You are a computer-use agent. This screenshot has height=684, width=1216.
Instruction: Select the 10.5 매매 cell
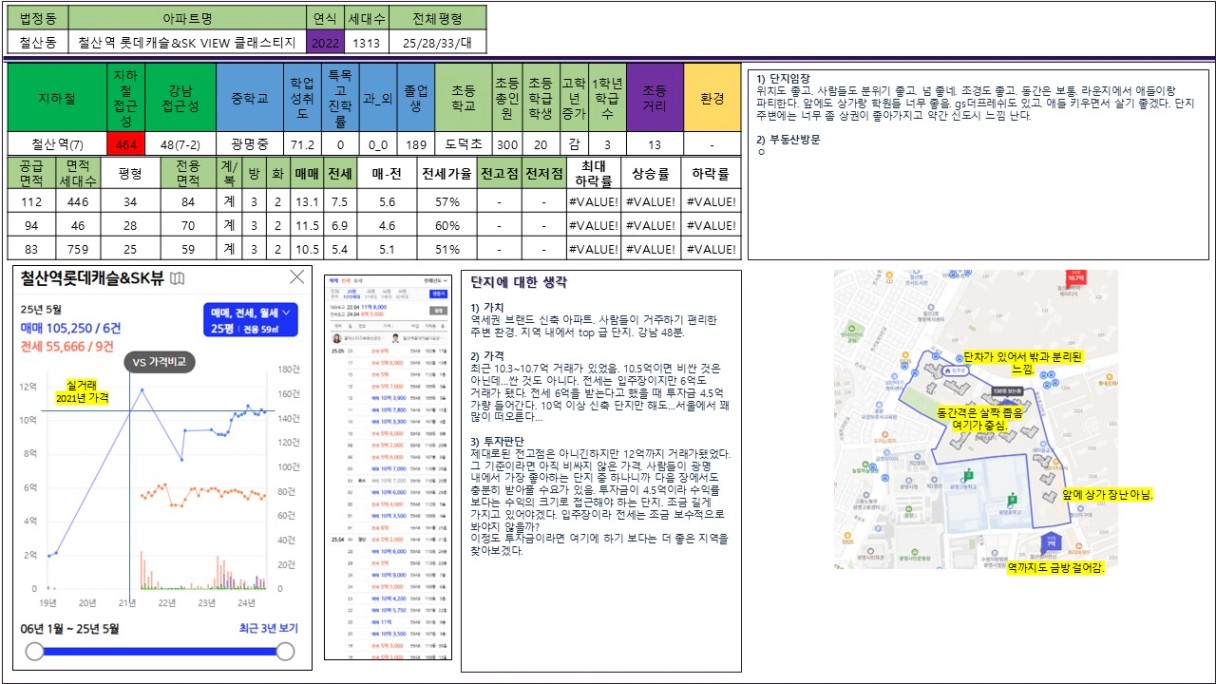click(305, 248)
